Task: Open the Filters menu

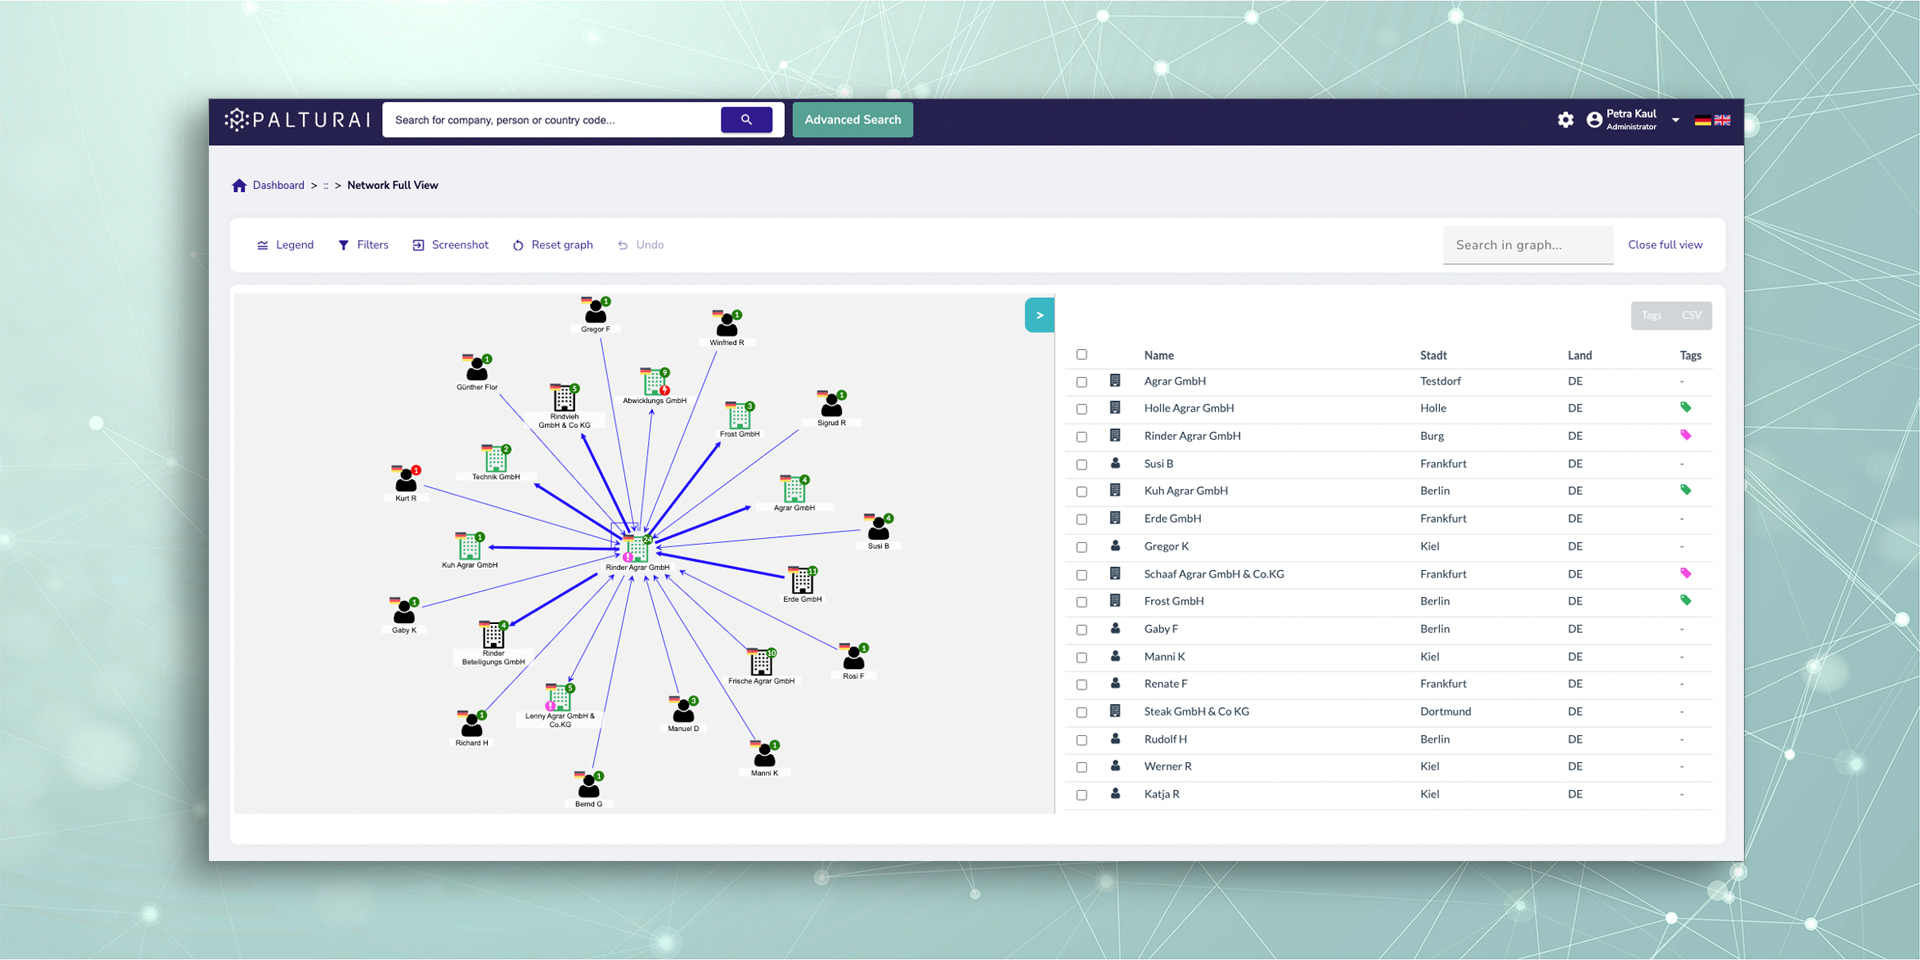Action: [363, 245]
